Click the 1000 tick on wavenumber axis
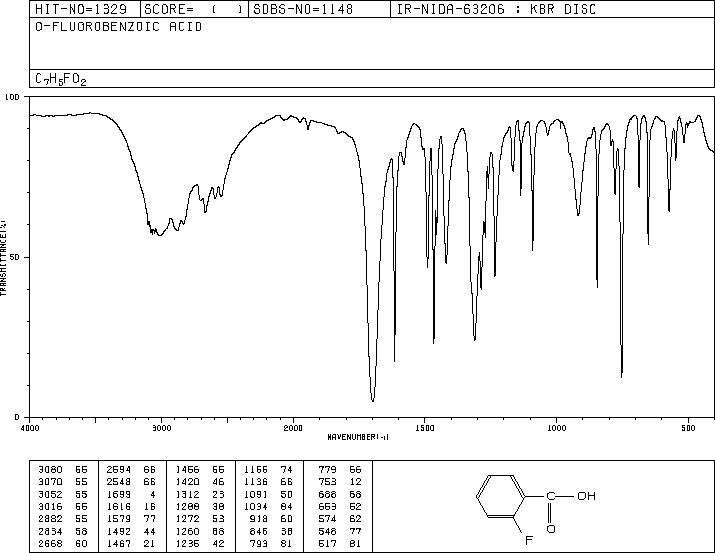 click(556, 428)
